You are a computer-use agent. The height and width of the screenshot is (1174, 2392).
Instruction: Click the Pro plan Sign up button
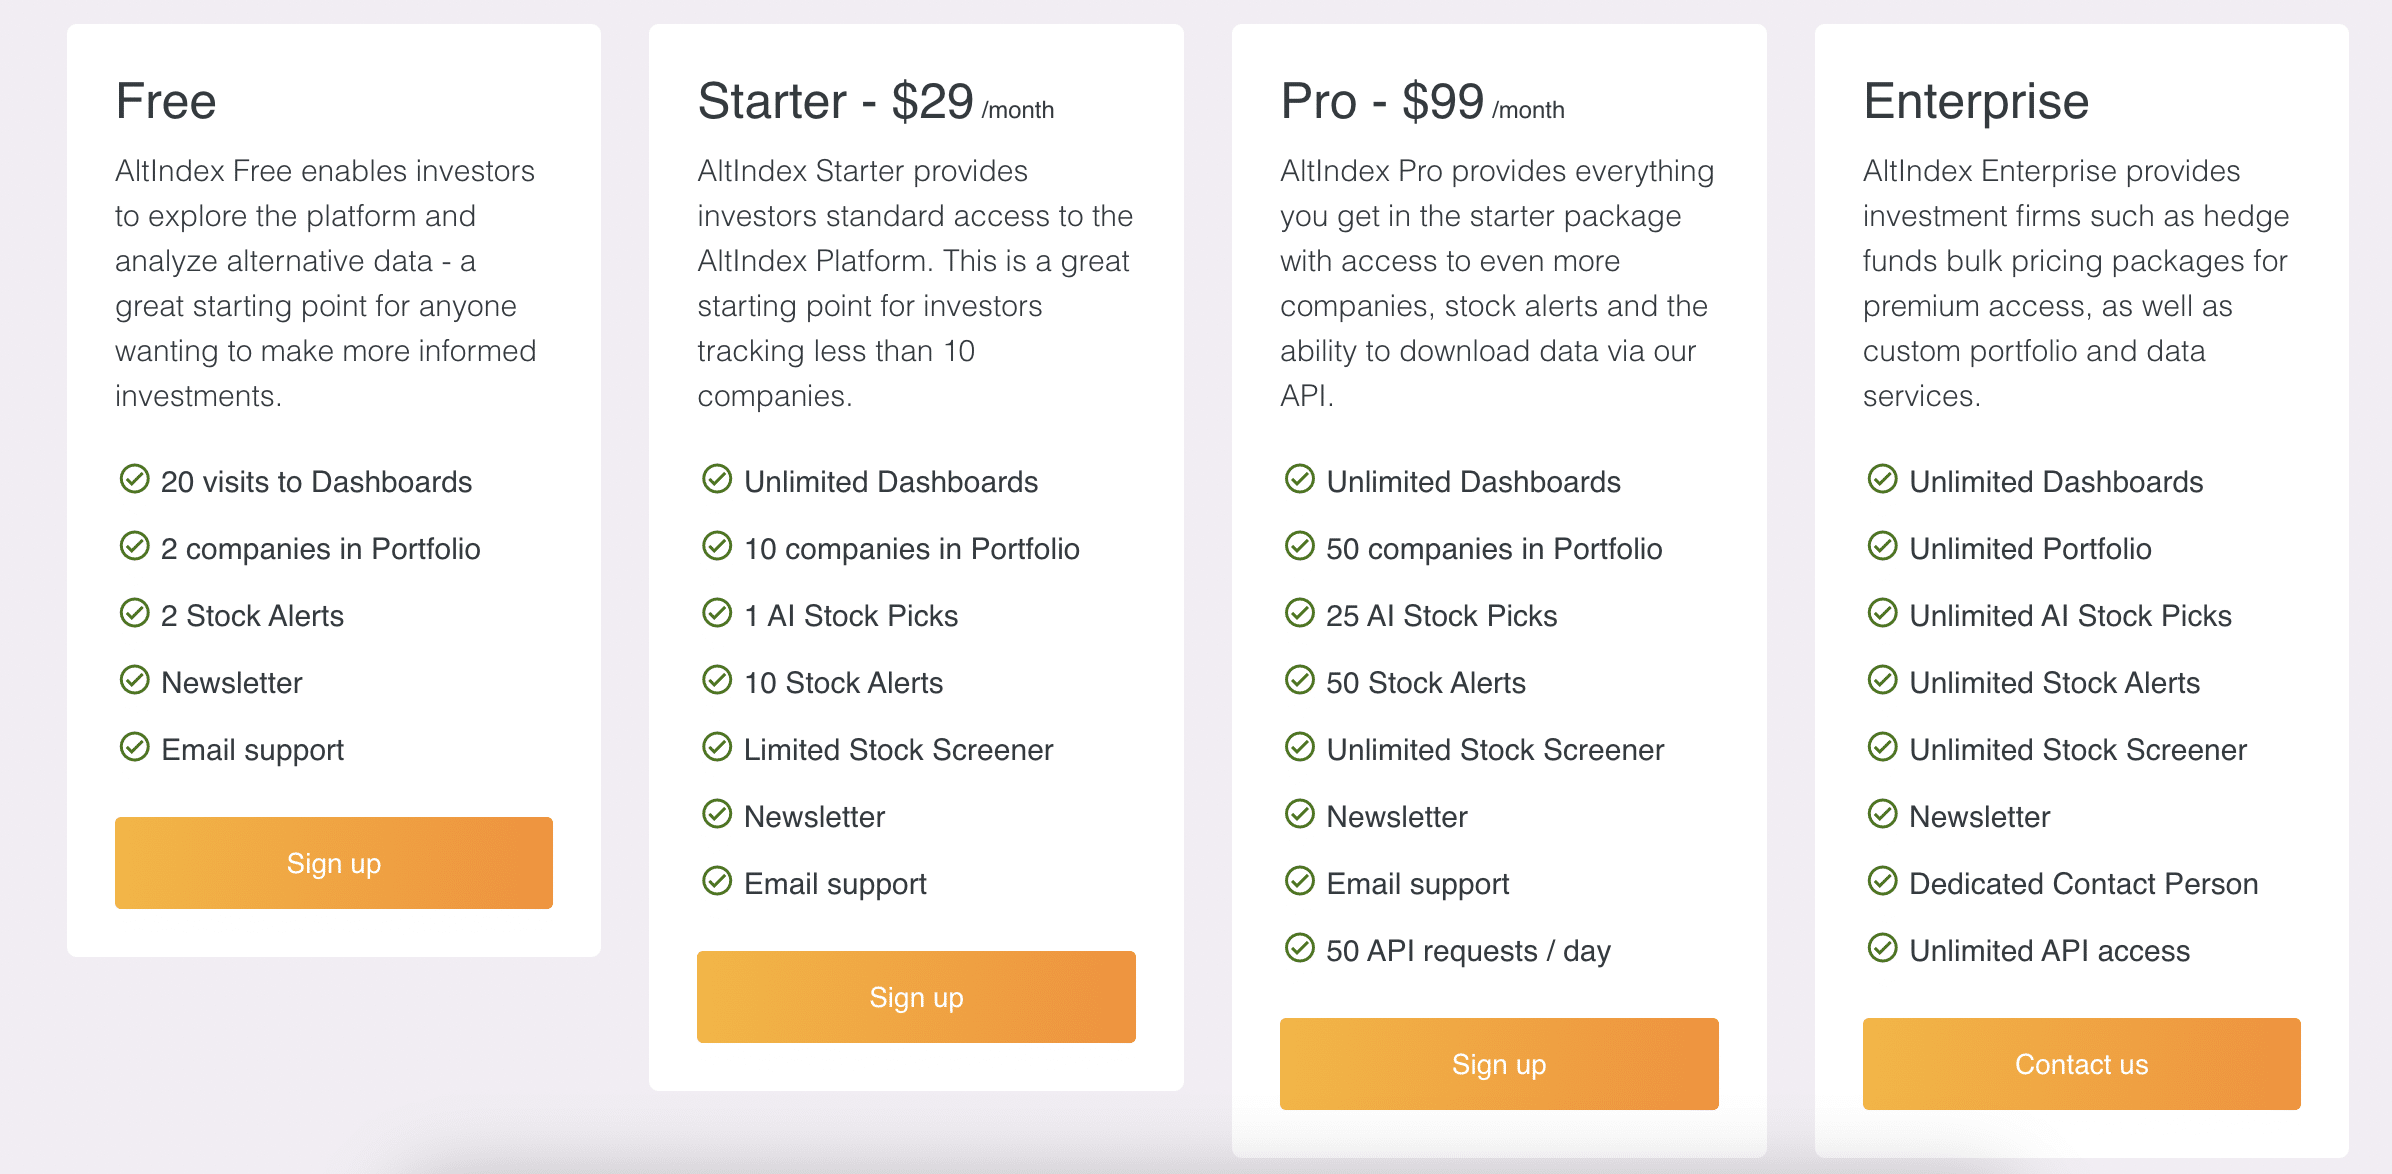point(1499,1063)
